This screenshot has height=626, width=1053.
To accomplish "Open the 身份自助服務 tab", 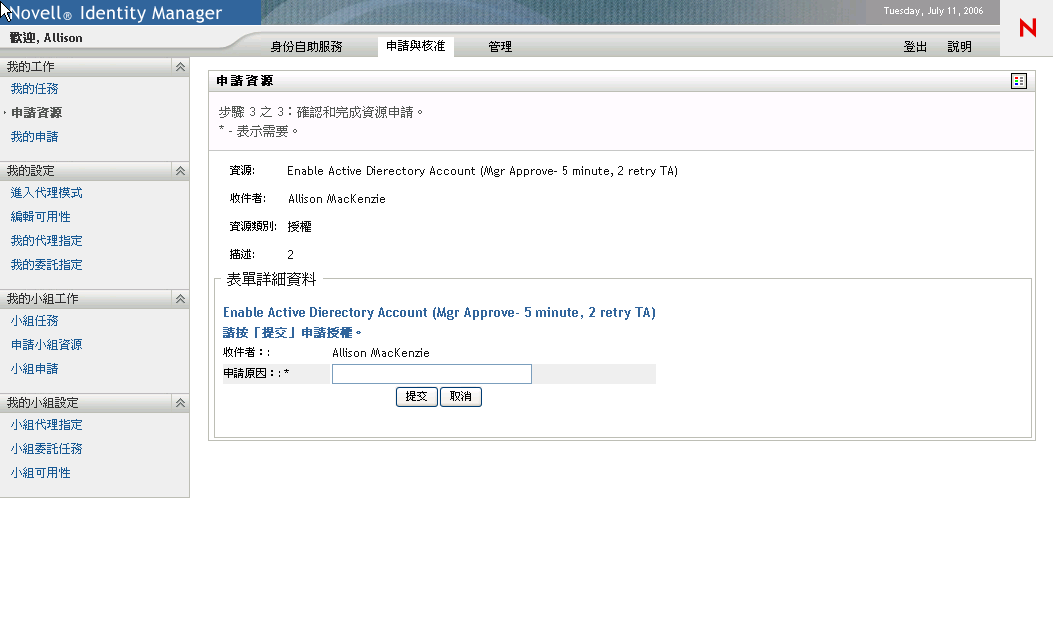I will coord(306,46).
